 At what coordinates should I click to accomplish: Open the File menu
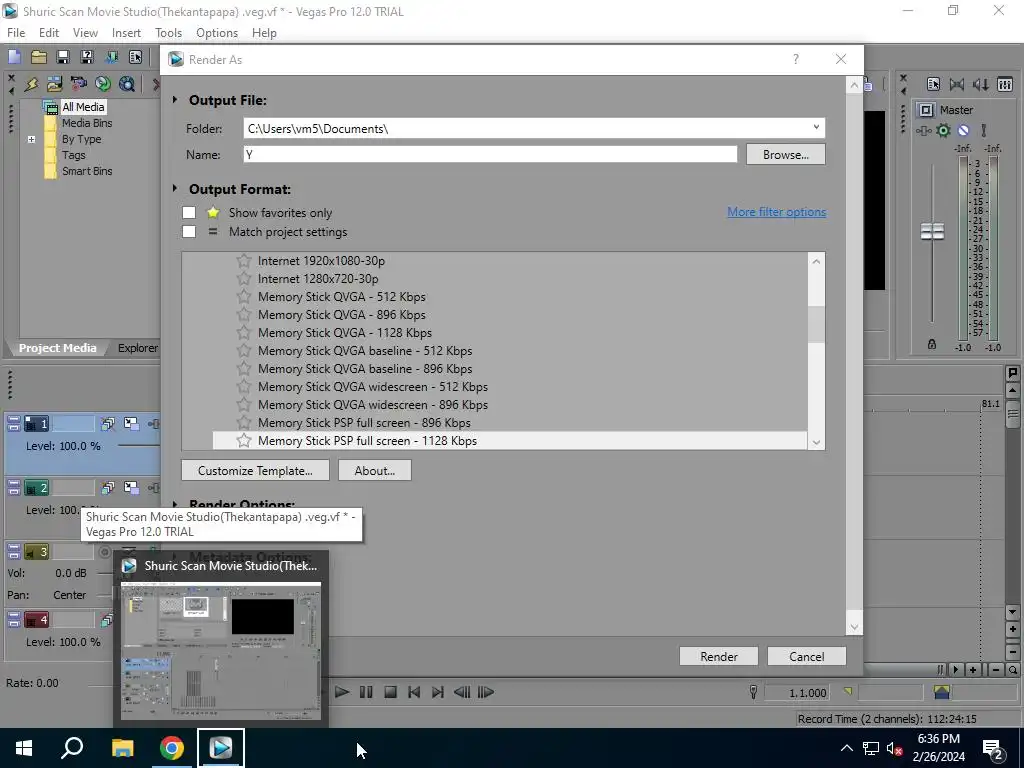(x=16, y=33)
